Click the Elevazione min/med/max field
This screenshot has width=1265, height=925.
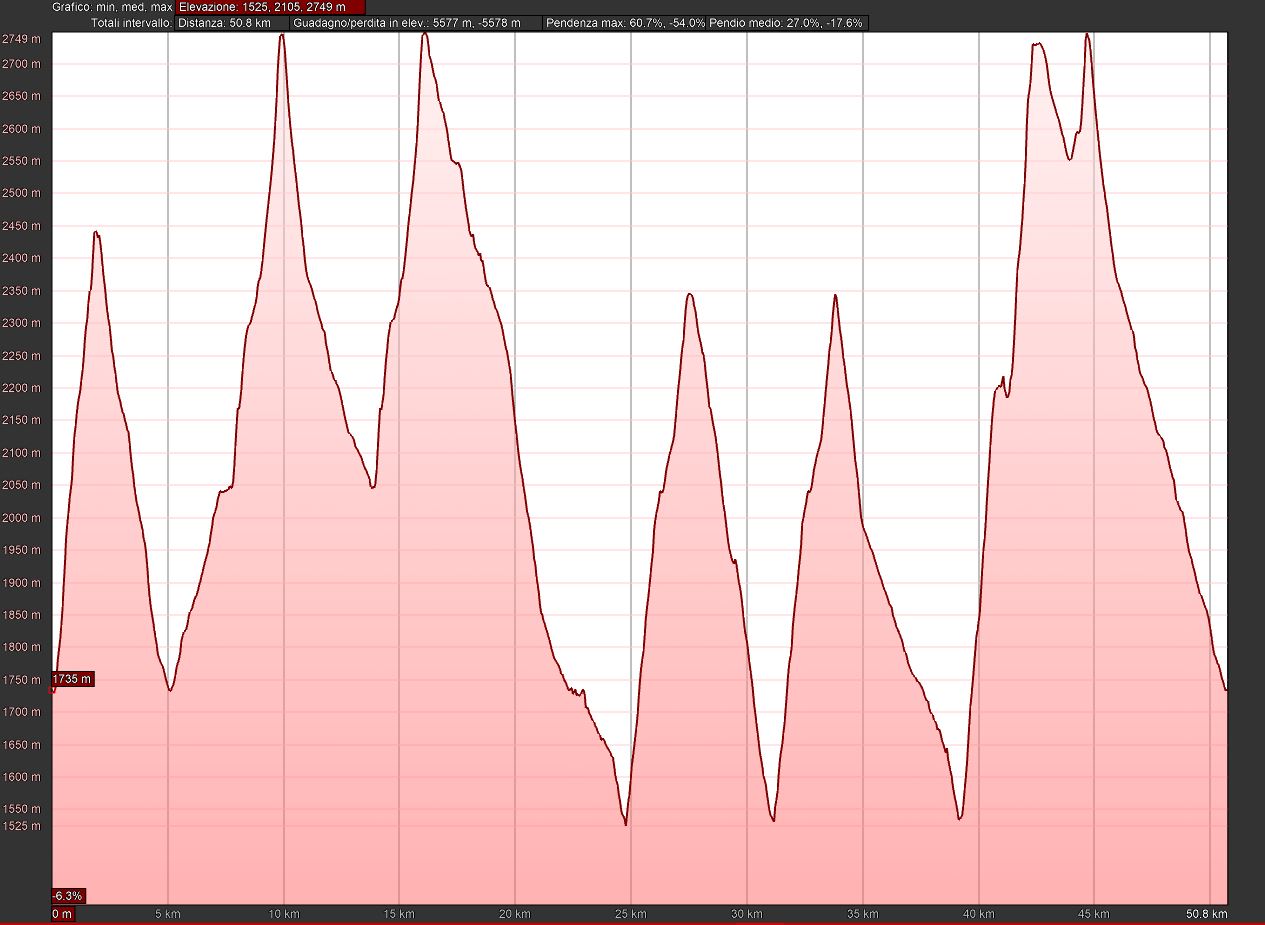click(269, 7)
